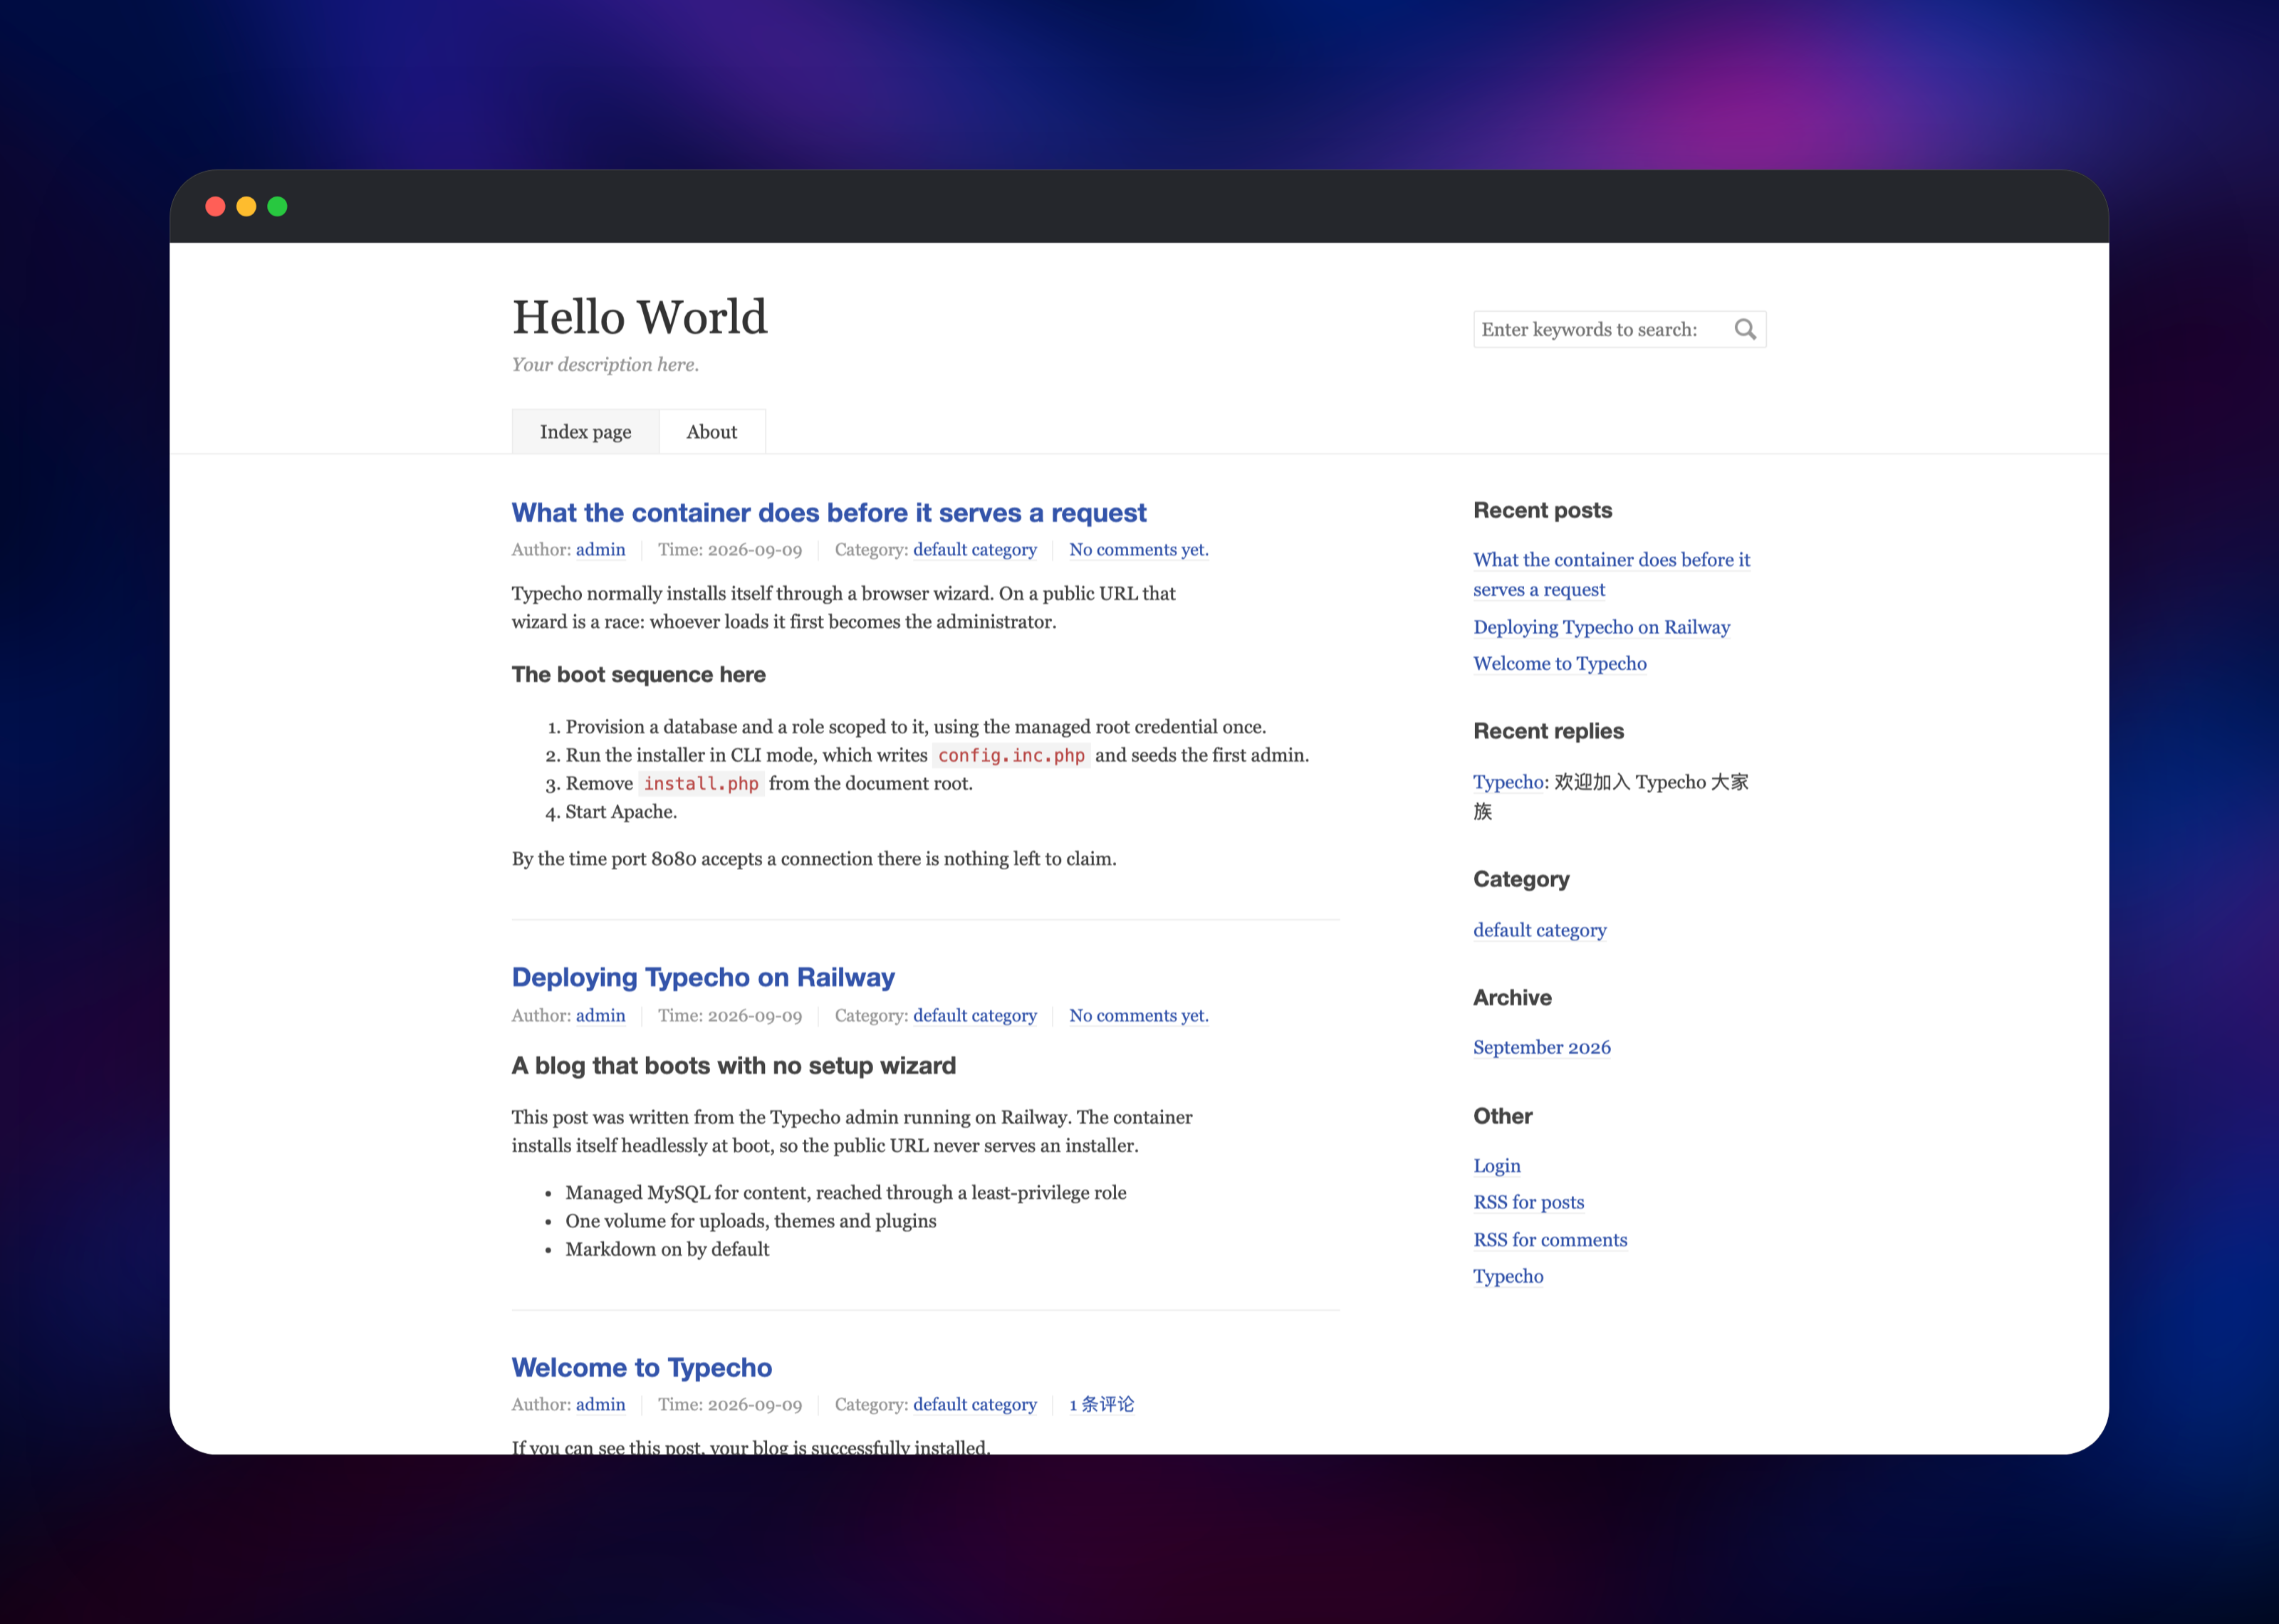Screen dimensions: 2279x1624
Task: Click the search magnifier icon
Action: 1745,329
